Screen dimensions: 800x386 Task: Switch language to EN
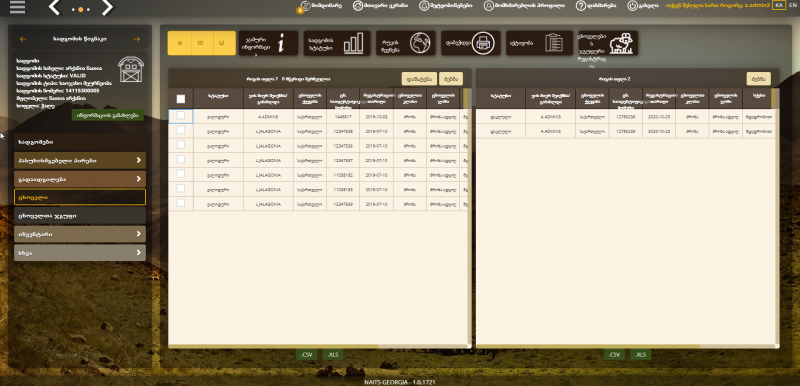pyautogui.click(x=792, y=5)
